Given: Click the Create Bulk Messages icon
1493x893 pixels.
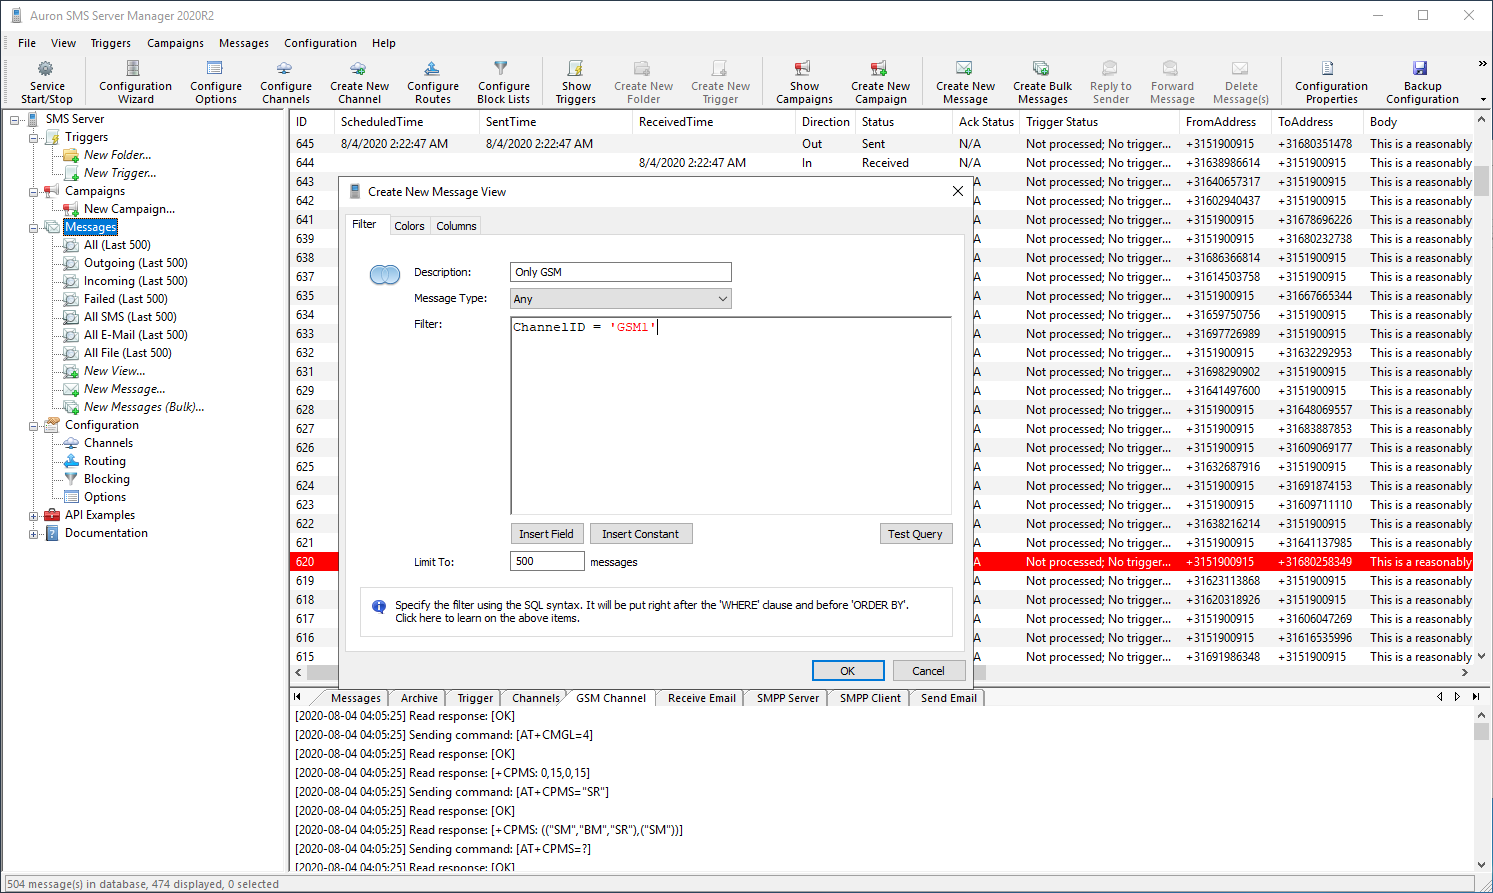Looking at the screenshot, I should point(1041,69).
